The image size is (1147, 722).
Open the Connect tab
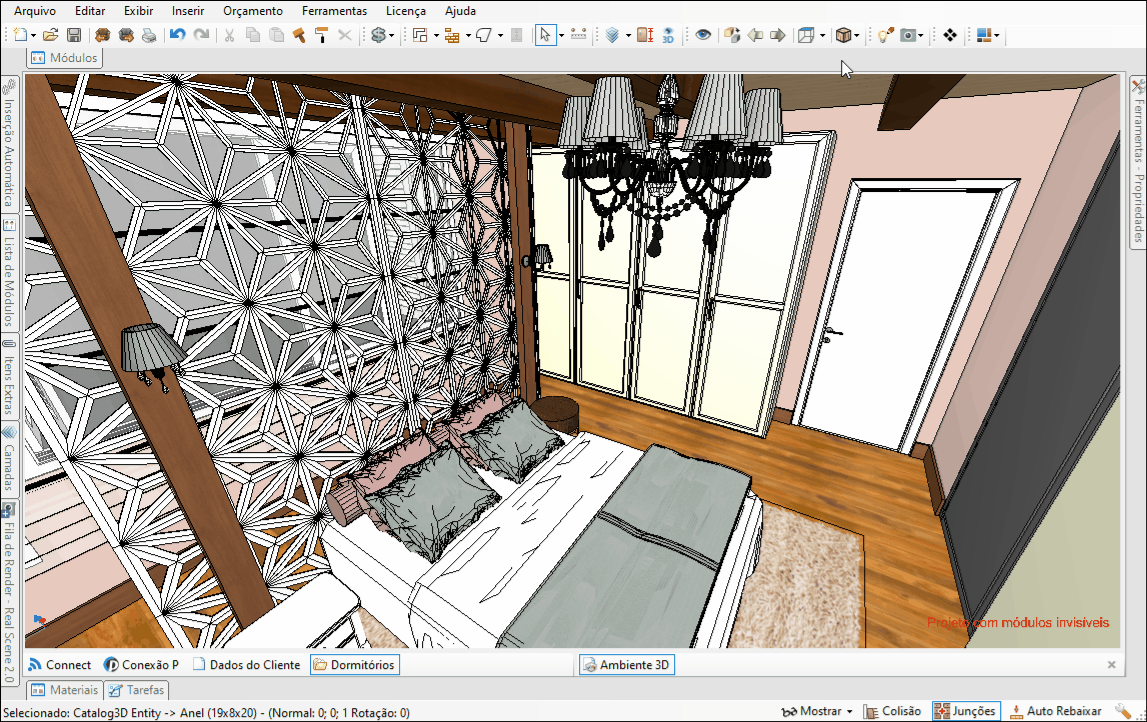[x=60, y=665]
